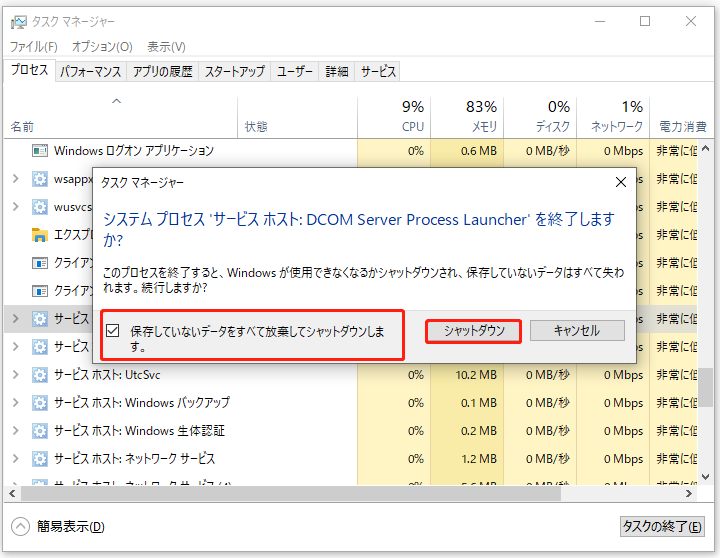This screenshot has height=558, width=720.
Task: Expand サービス ホスト: Windows 生体認証 group
Action: tap(16, 431)
